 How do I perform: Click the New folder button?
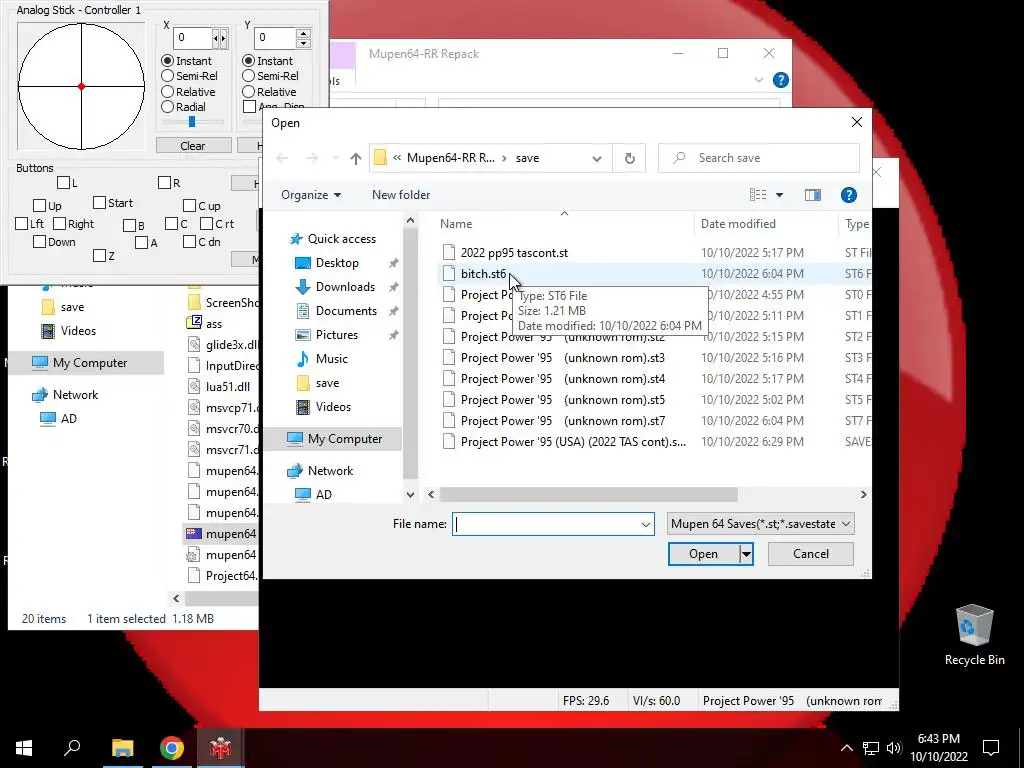click(x=401, y=195)
